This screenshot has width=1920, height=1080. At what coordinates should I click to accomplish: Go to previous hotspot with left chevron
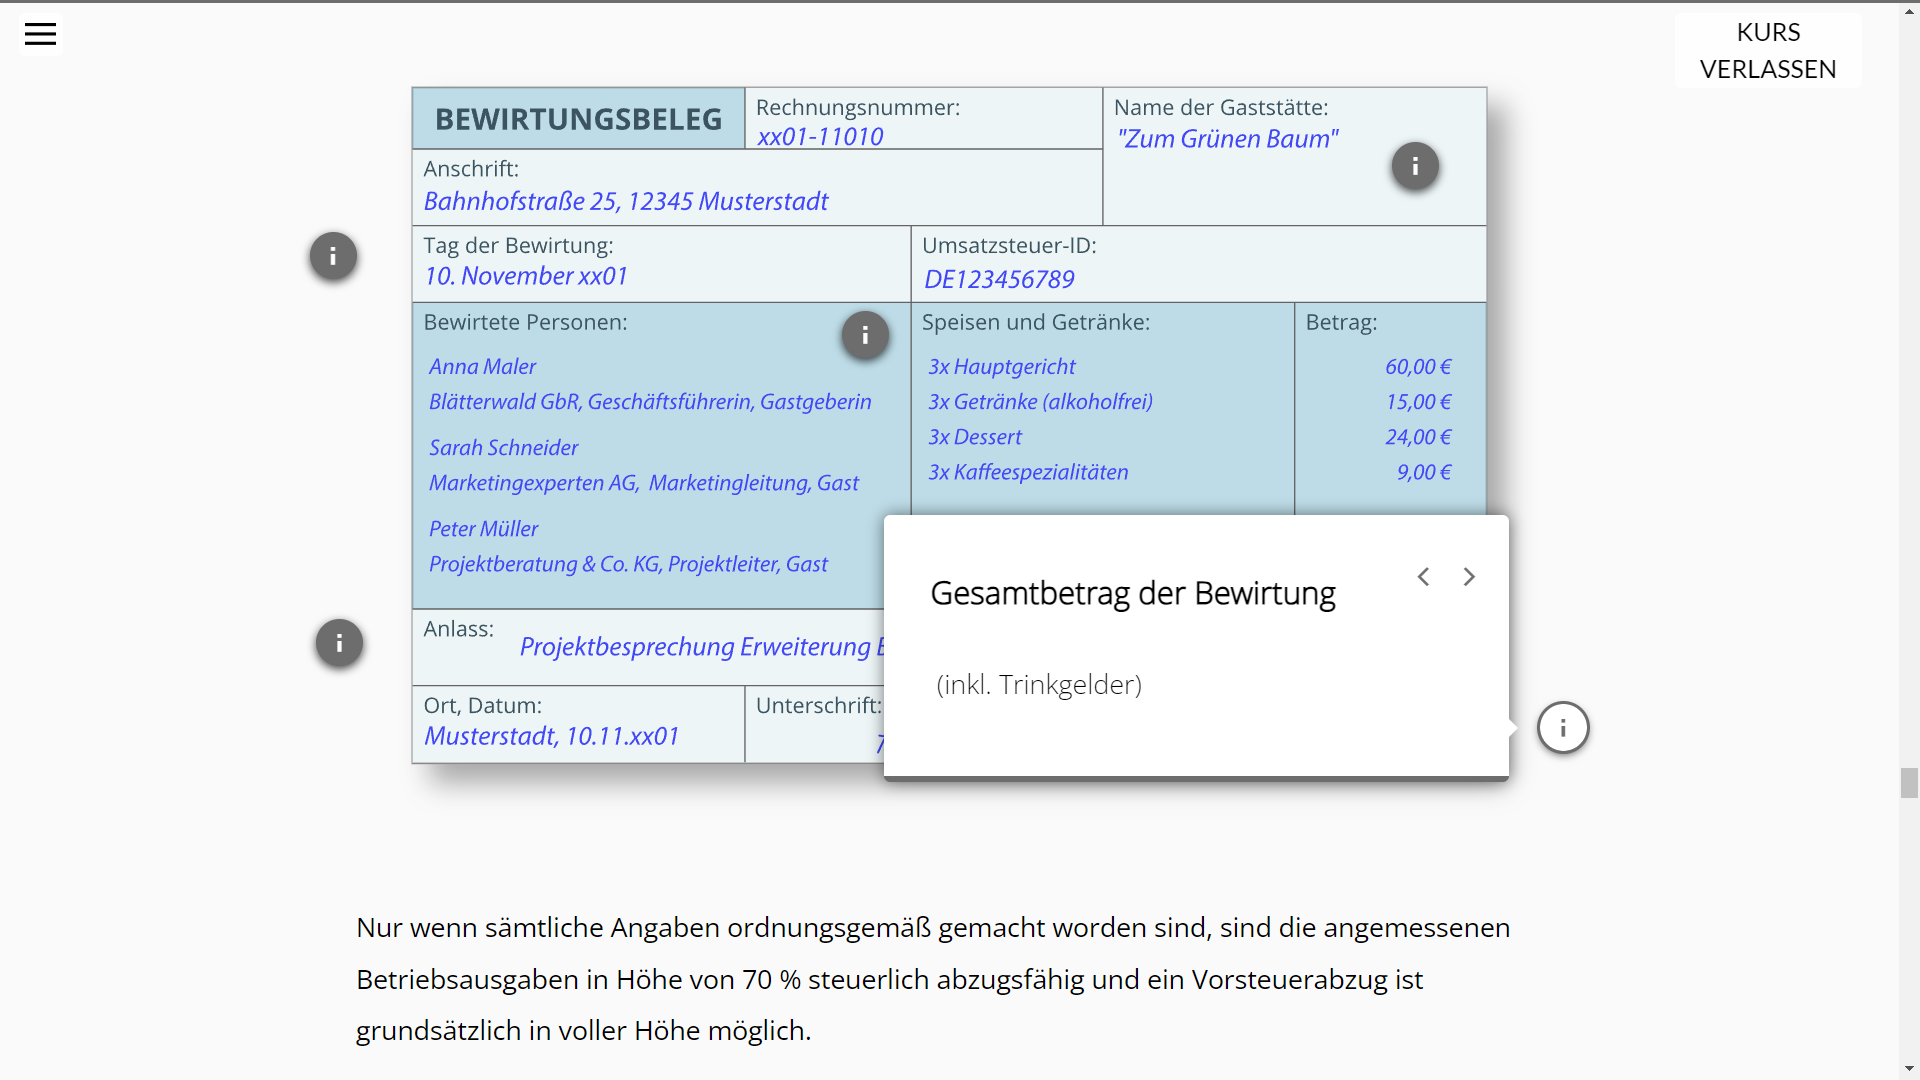tap(1423, 577)
